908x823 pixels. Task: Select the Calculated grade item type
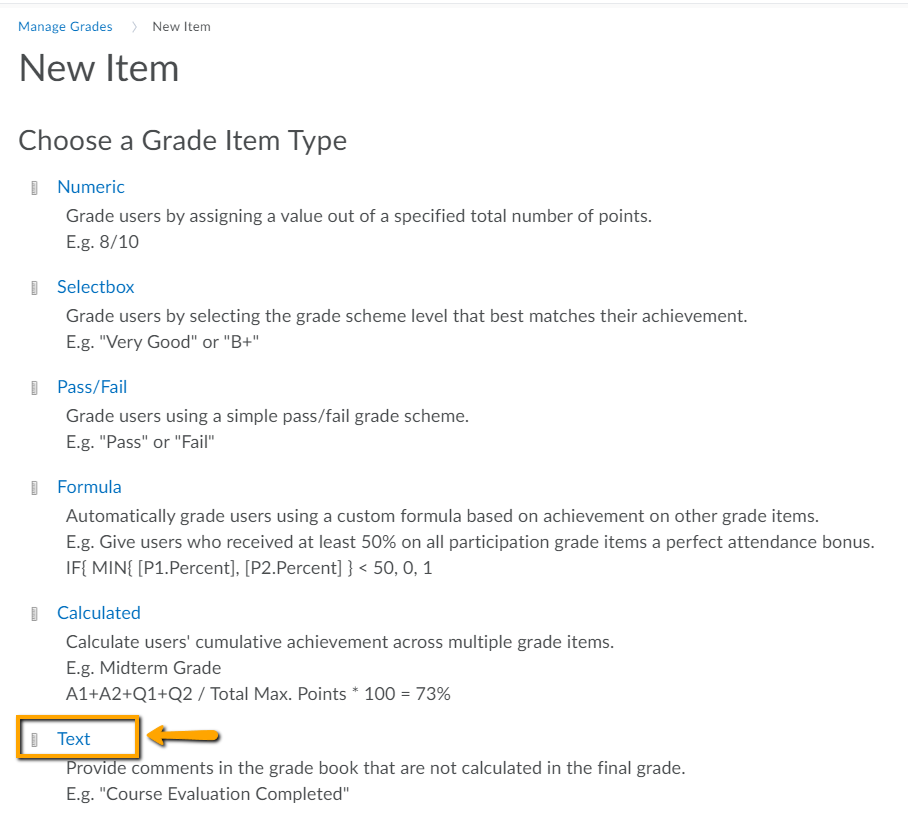(98, 613)
